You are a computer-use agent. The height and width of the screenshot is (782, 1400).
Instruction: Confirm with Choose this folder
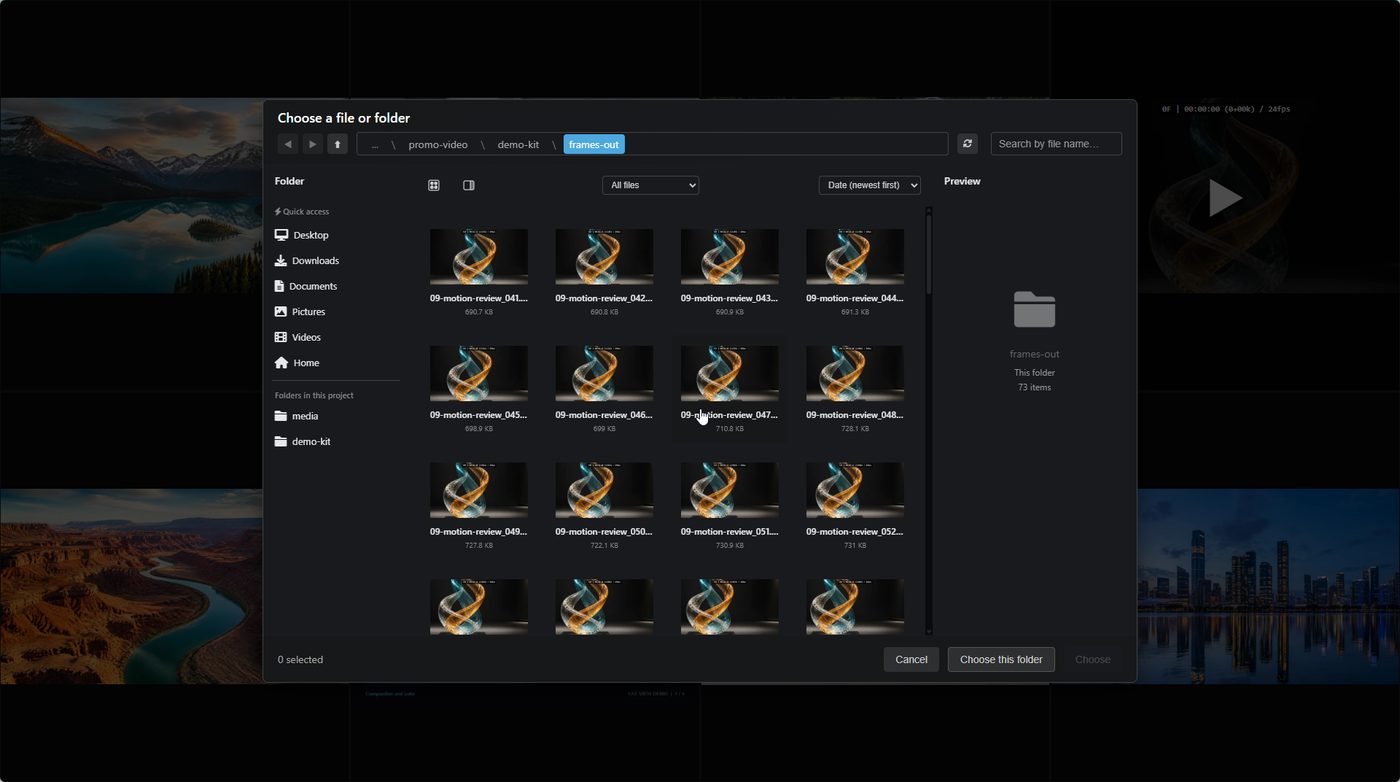point(1001,660)
